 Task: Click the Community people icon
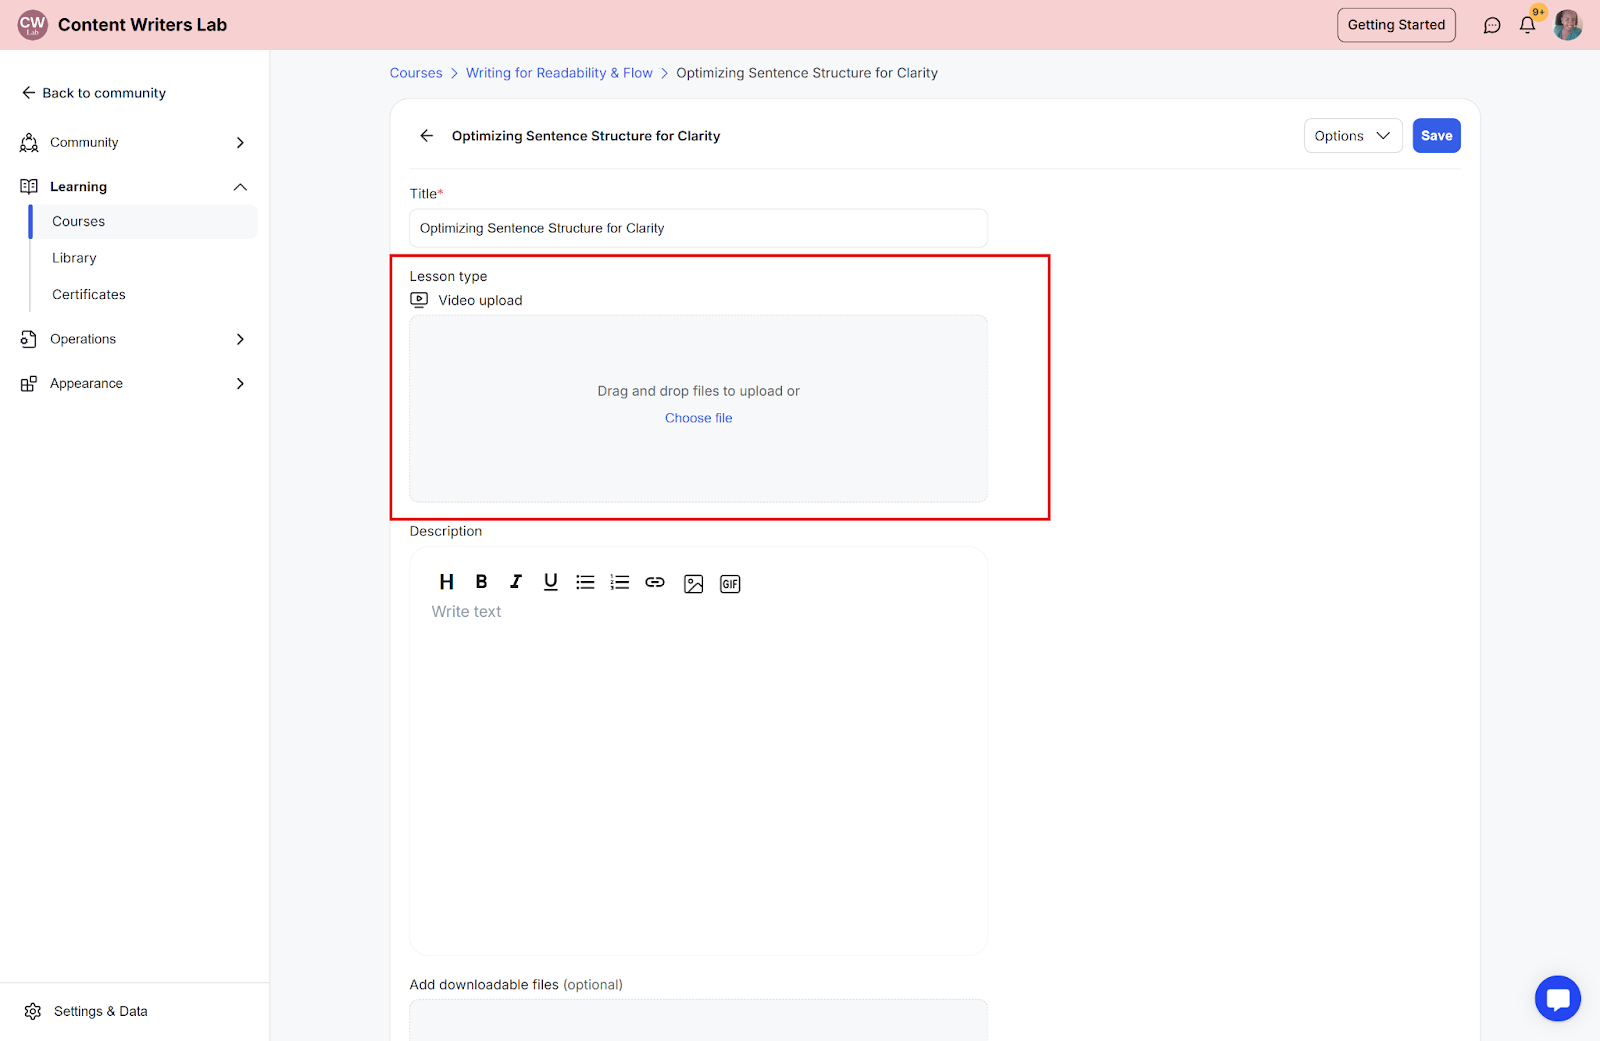tap(29, 143)
